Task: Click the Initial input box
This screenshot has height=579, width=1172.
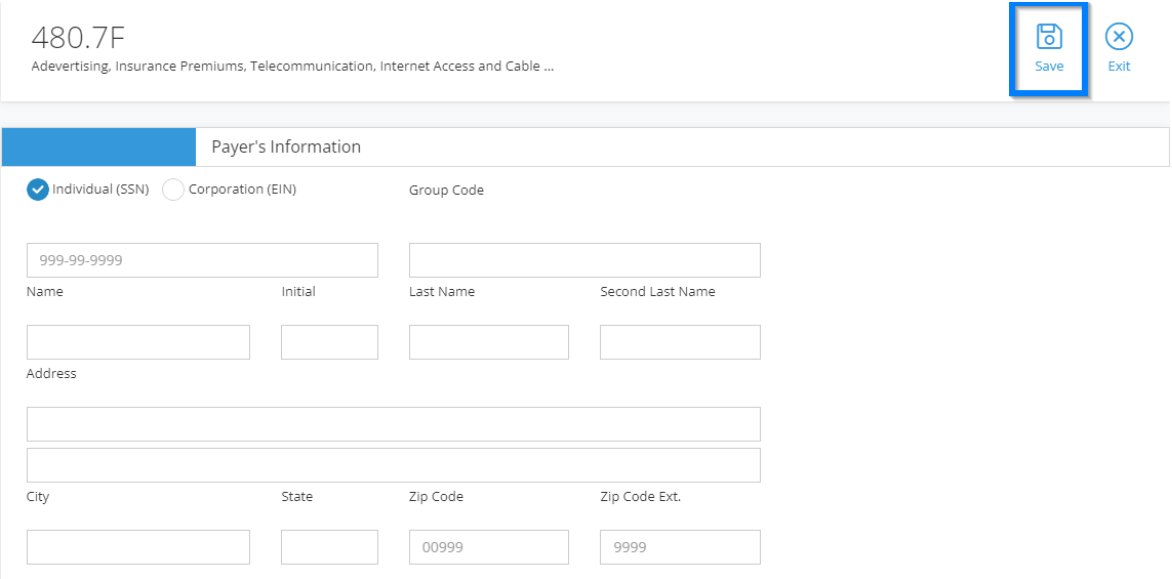Action: point(330,342)
